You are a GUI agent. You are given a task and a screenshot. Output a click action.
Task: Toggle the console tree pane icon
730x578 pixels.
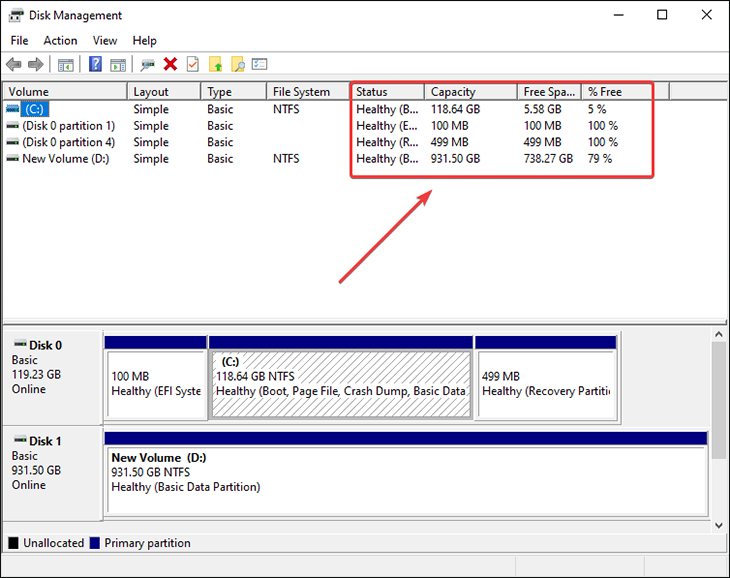pyautogui.click(x=66, y=64)
